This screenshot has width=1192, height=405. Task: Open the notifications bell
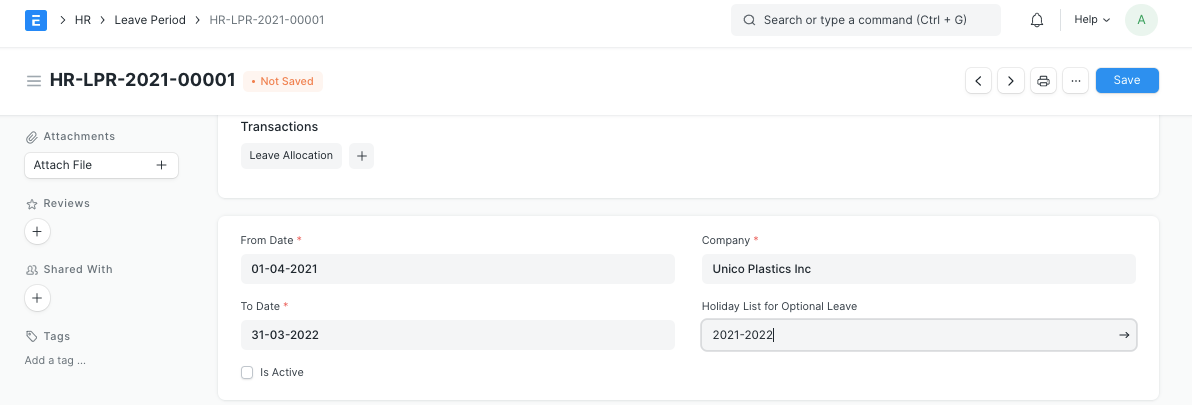(1037, 20)
